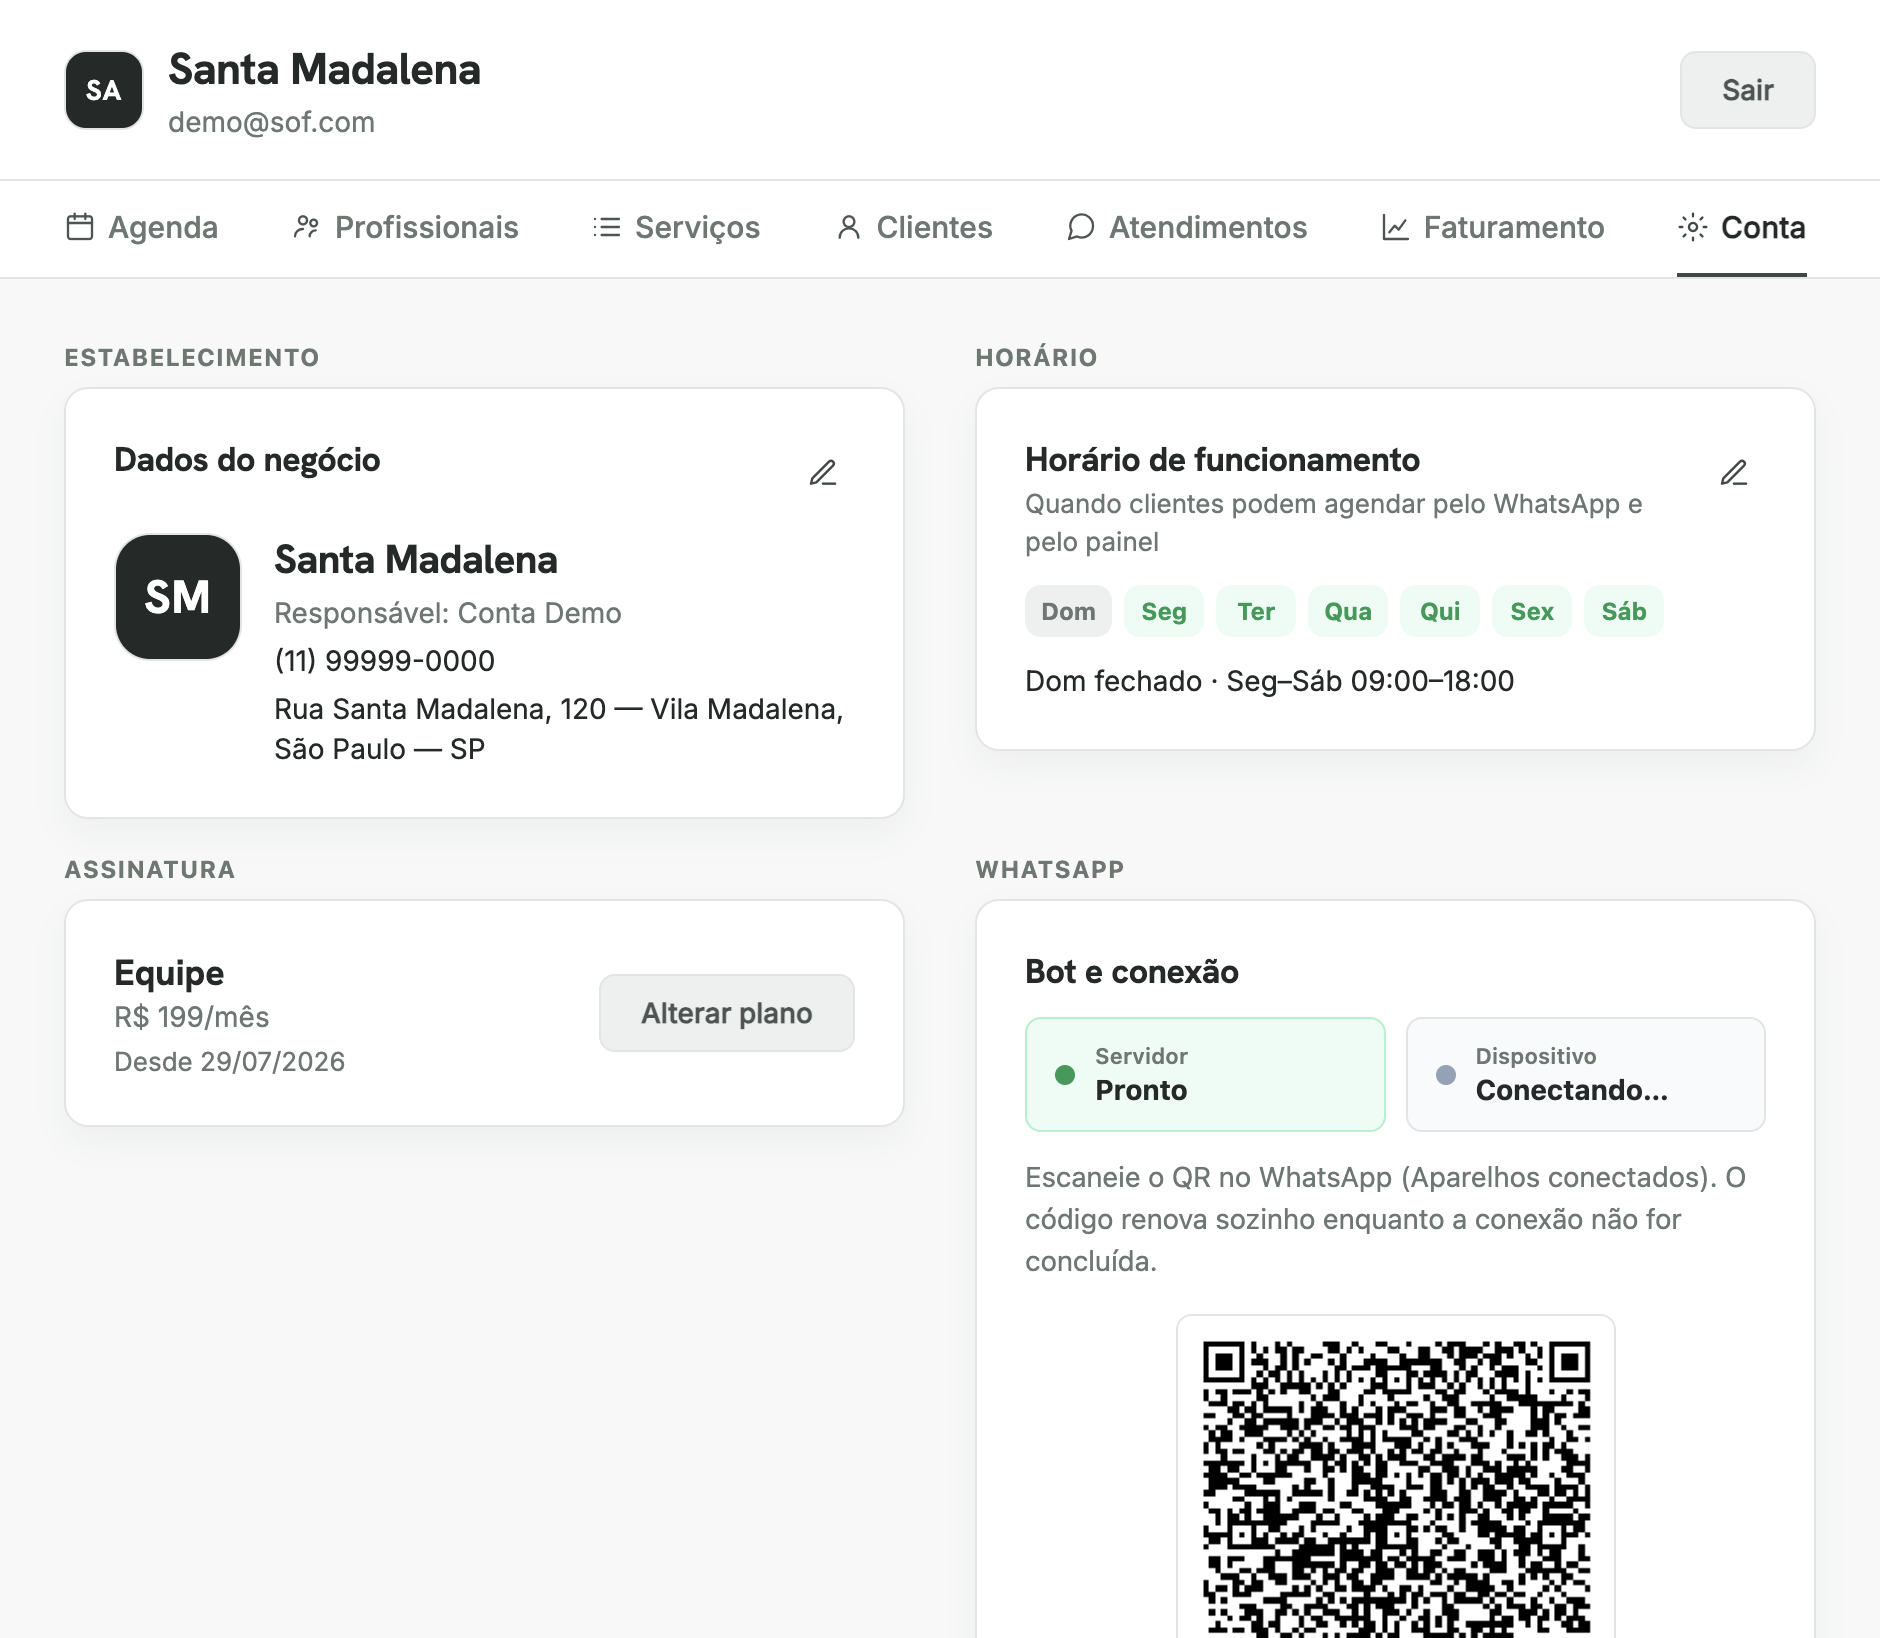The height and width of the screenshot is (1638, 1880).
Task: Select the Ter day chip
Action: click(1256, 611)
